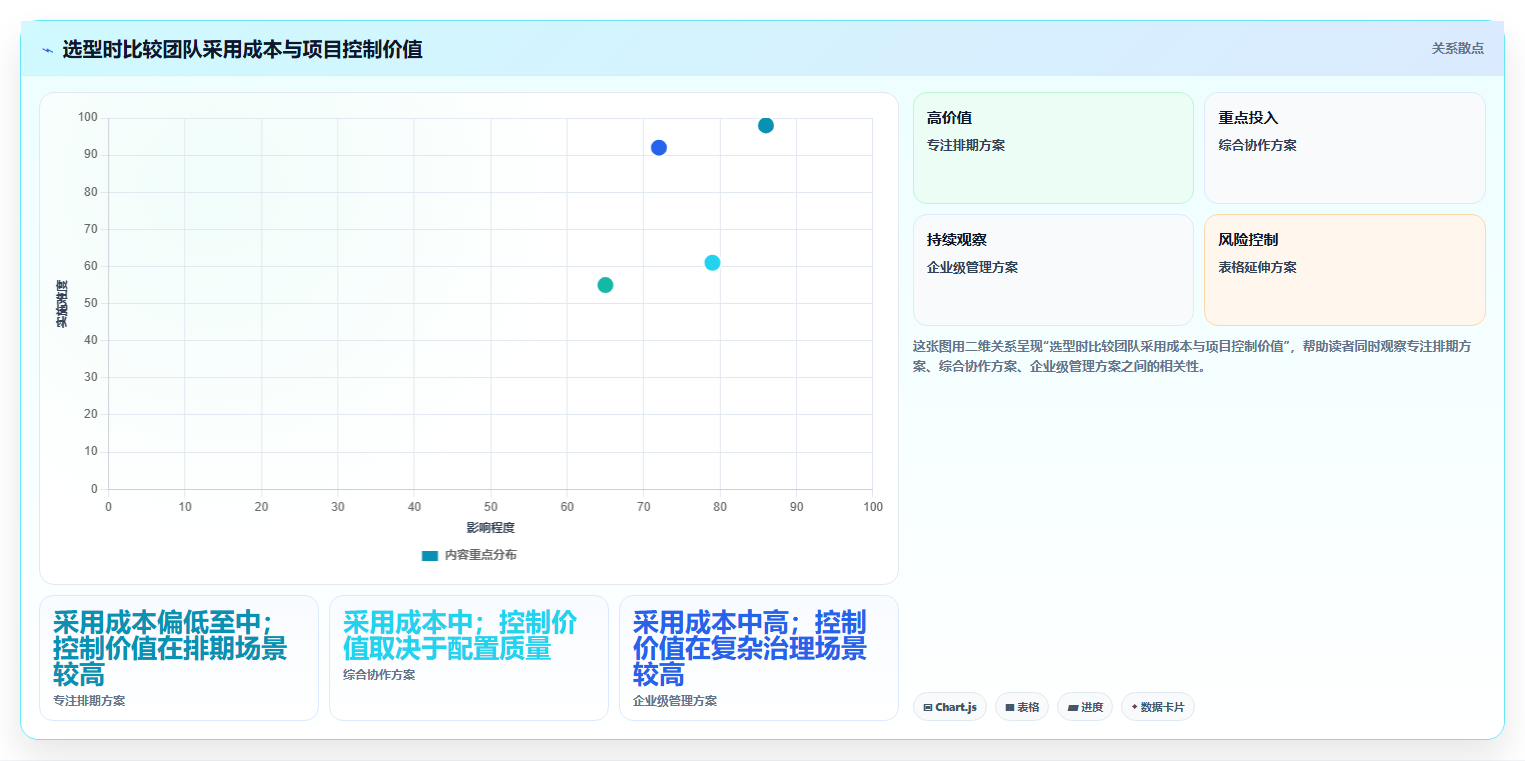This screenshot has width=1525, height=761.
Task: Click the lightning icon beside the title
Action: (47, 50)
